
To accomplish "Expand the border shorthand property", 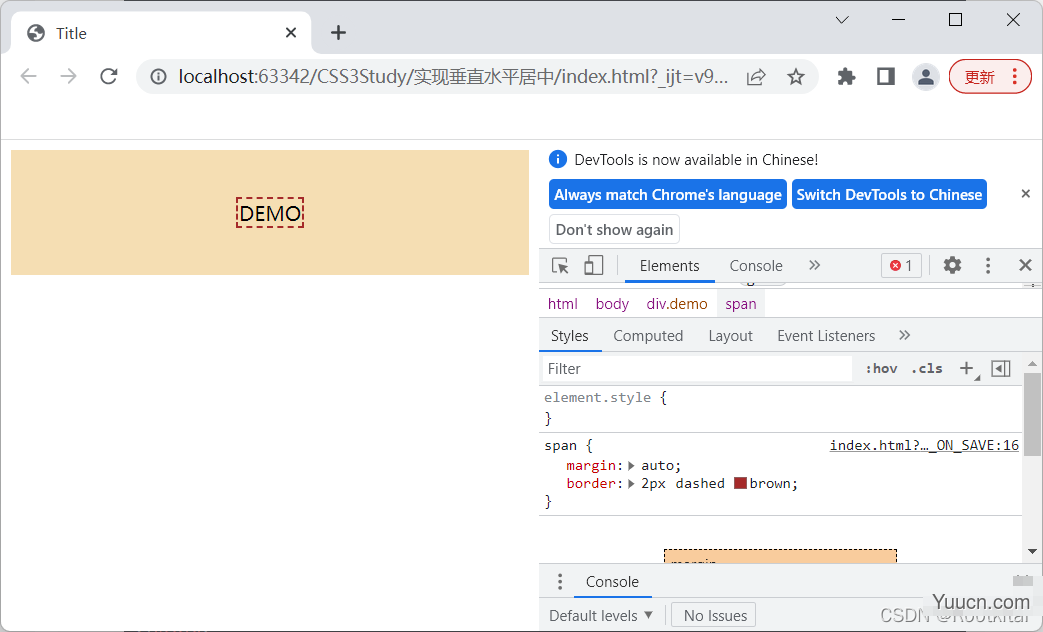I will click(x=631, y=484).
